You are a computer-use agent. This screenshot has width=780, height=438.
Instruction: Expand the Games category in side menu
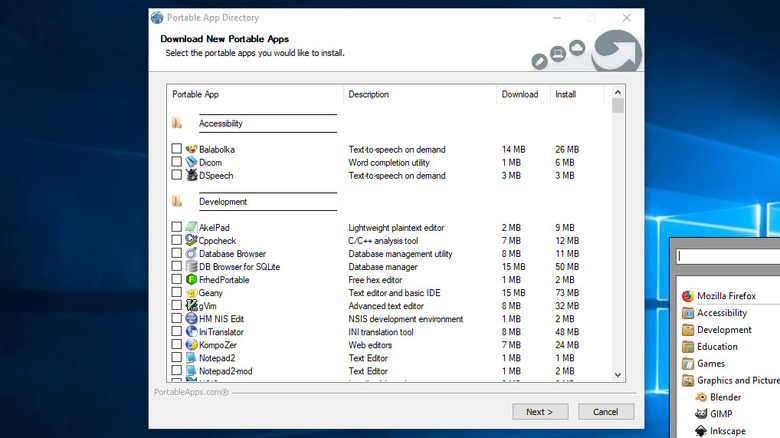pyautogui.click(x=711, y=363)
